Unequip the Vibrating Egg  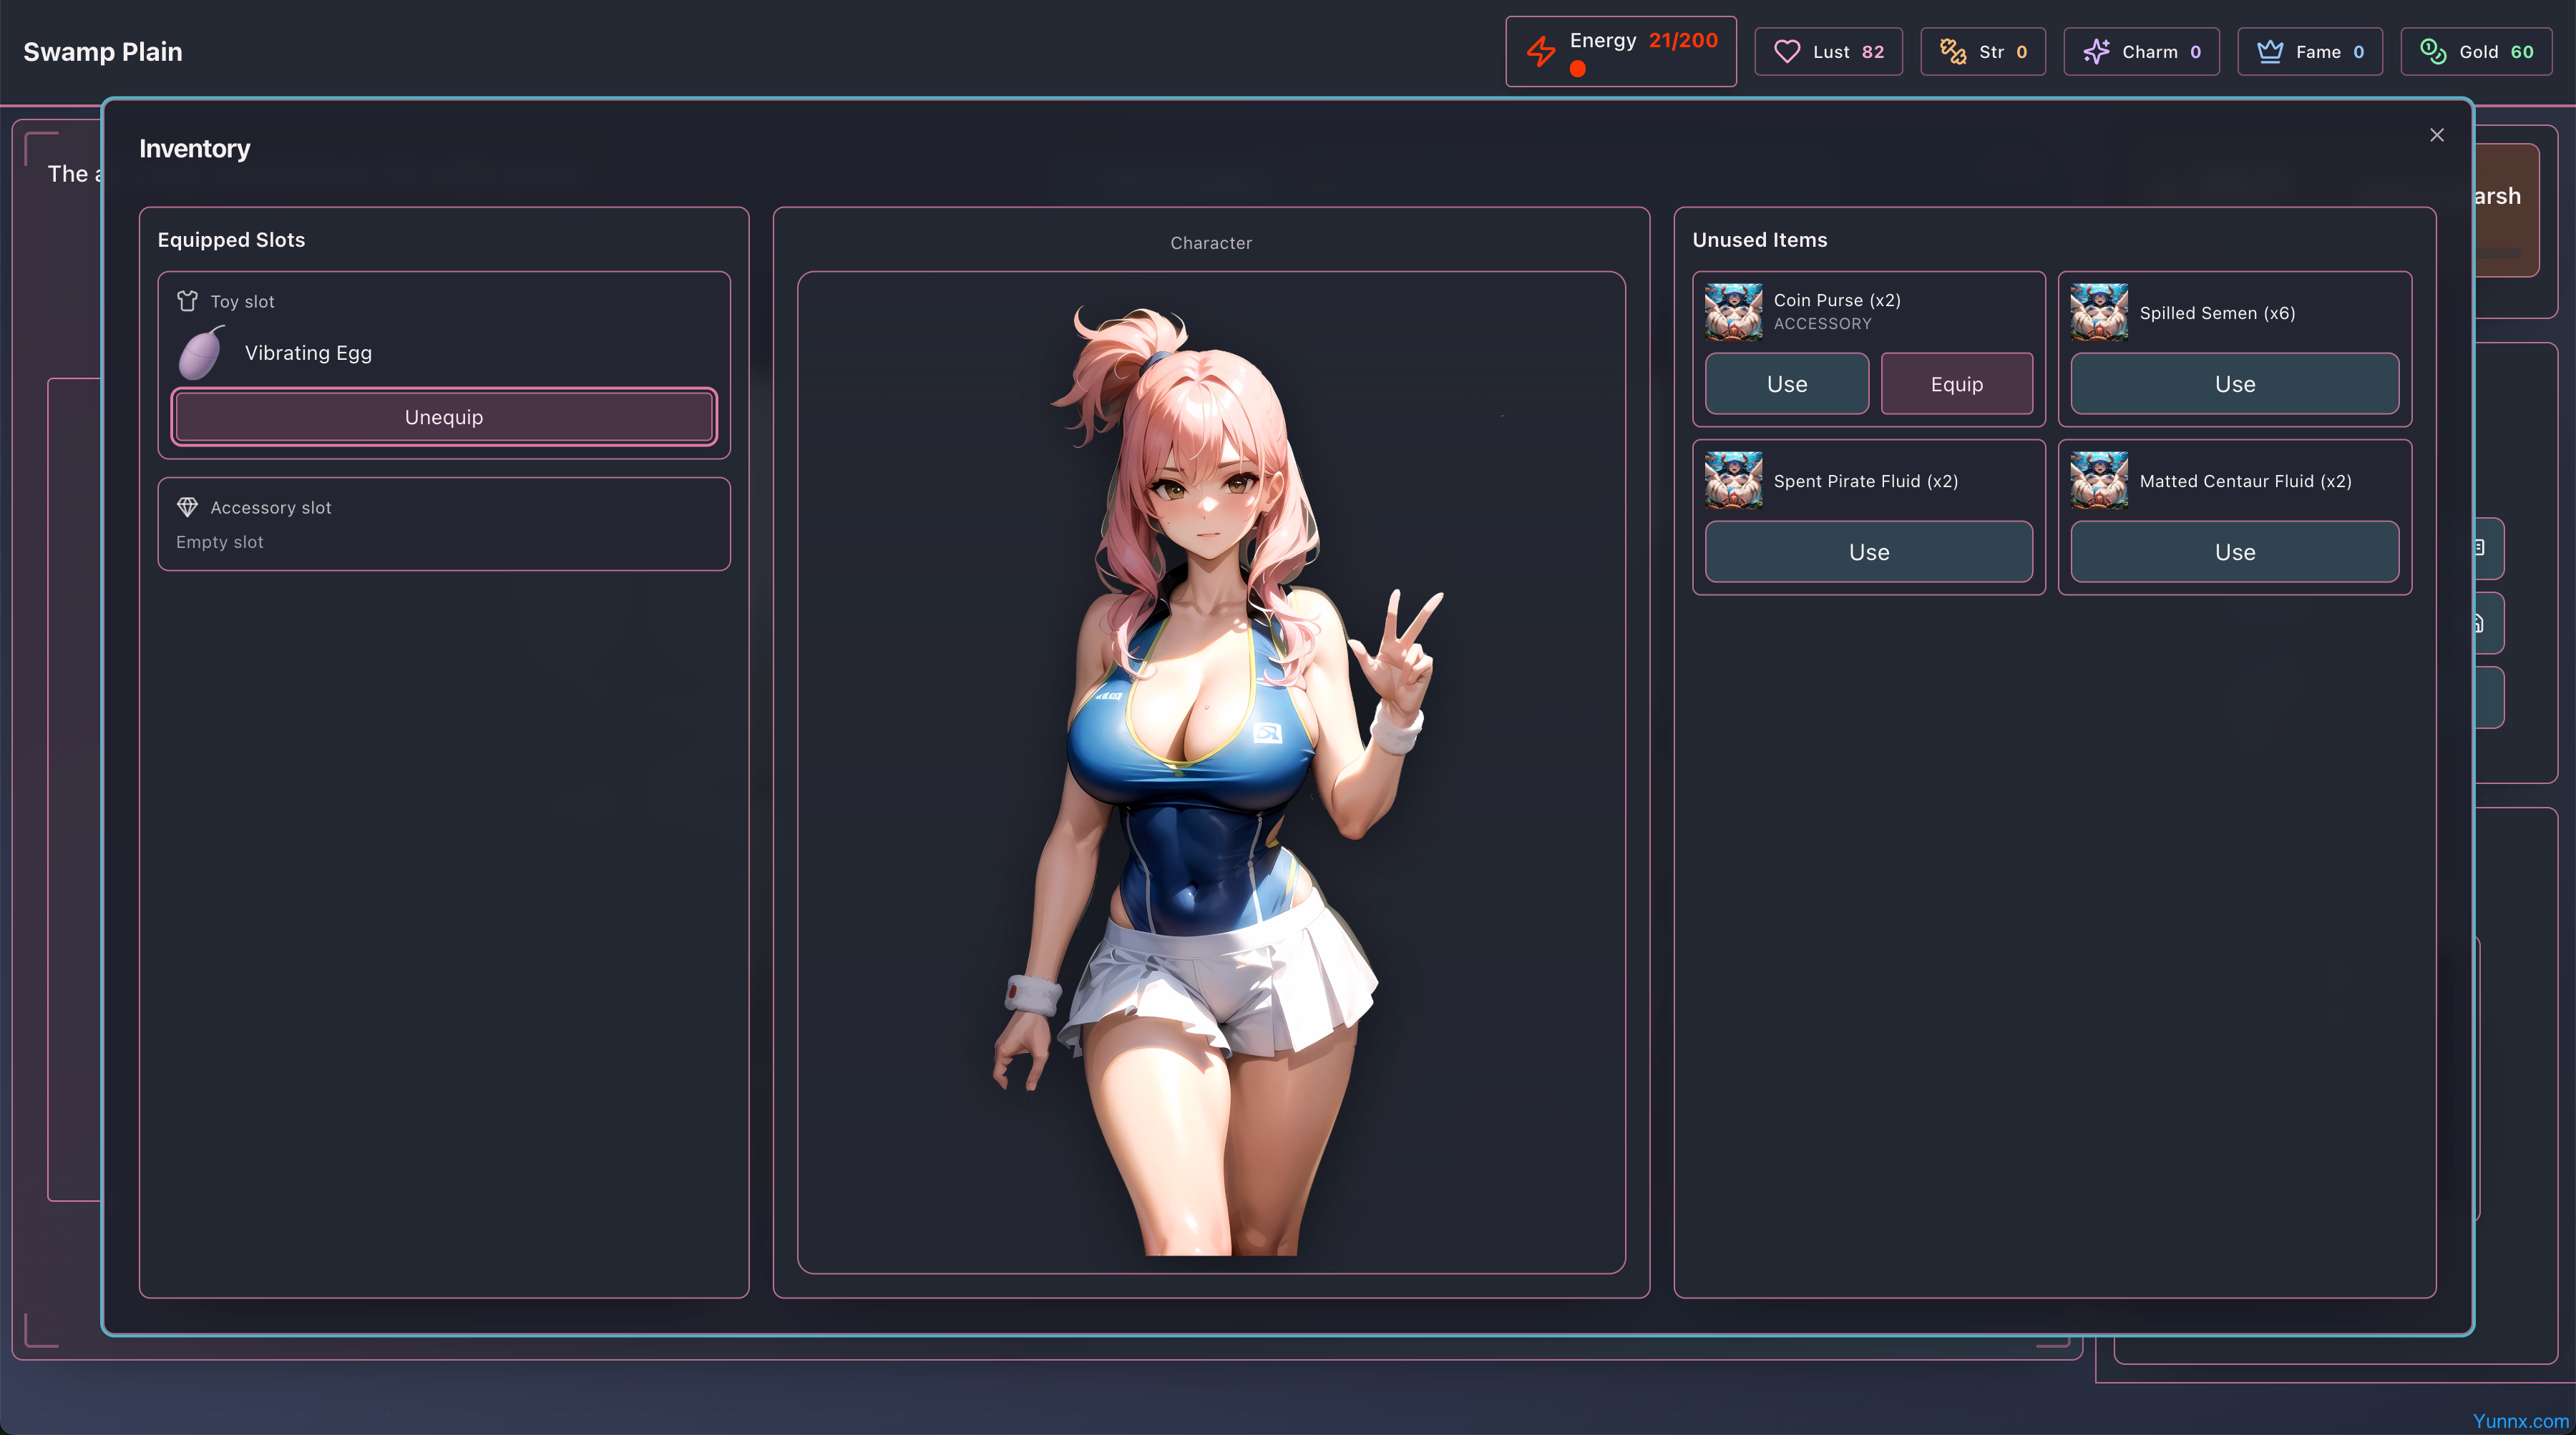coord(443,417)
